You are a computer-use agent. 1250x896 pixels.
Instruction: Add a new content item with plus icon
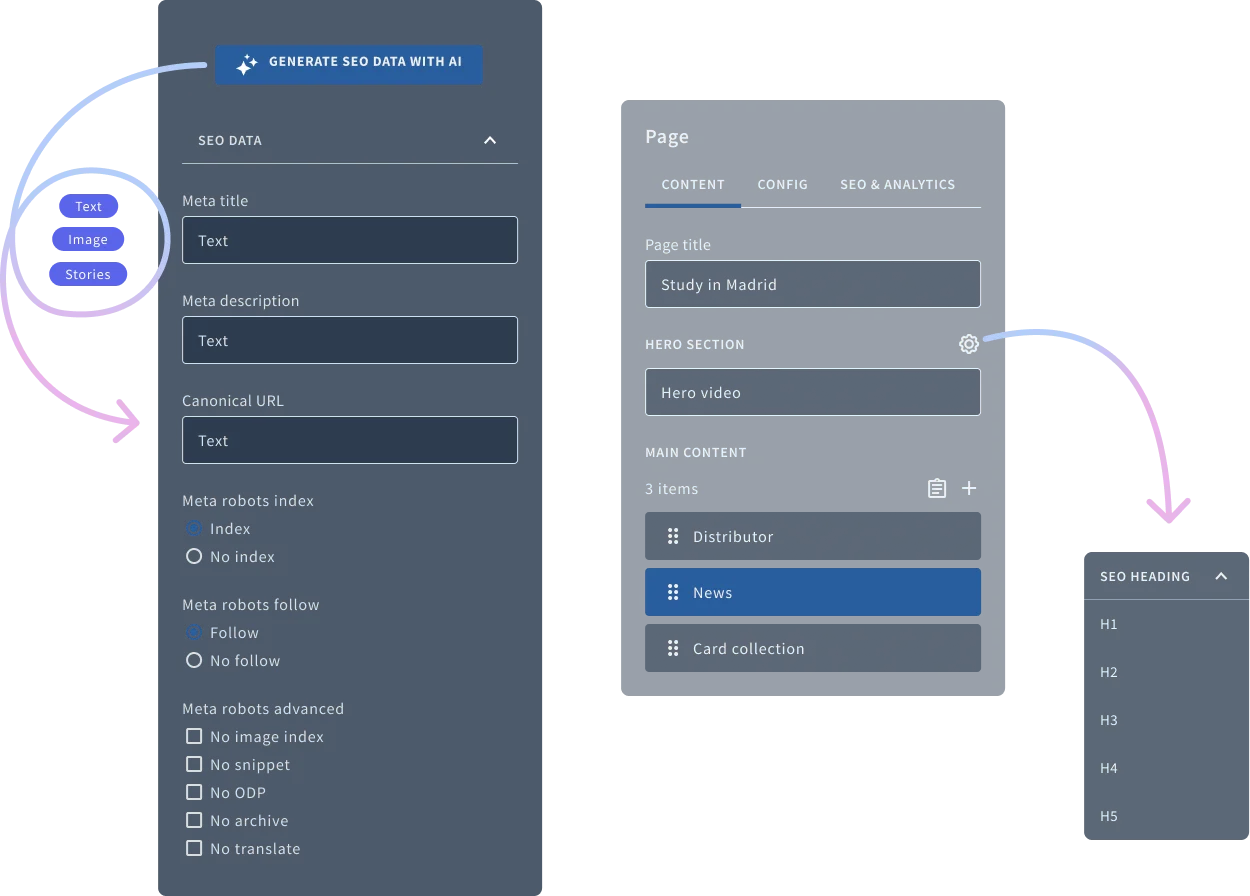pos(968,488)
